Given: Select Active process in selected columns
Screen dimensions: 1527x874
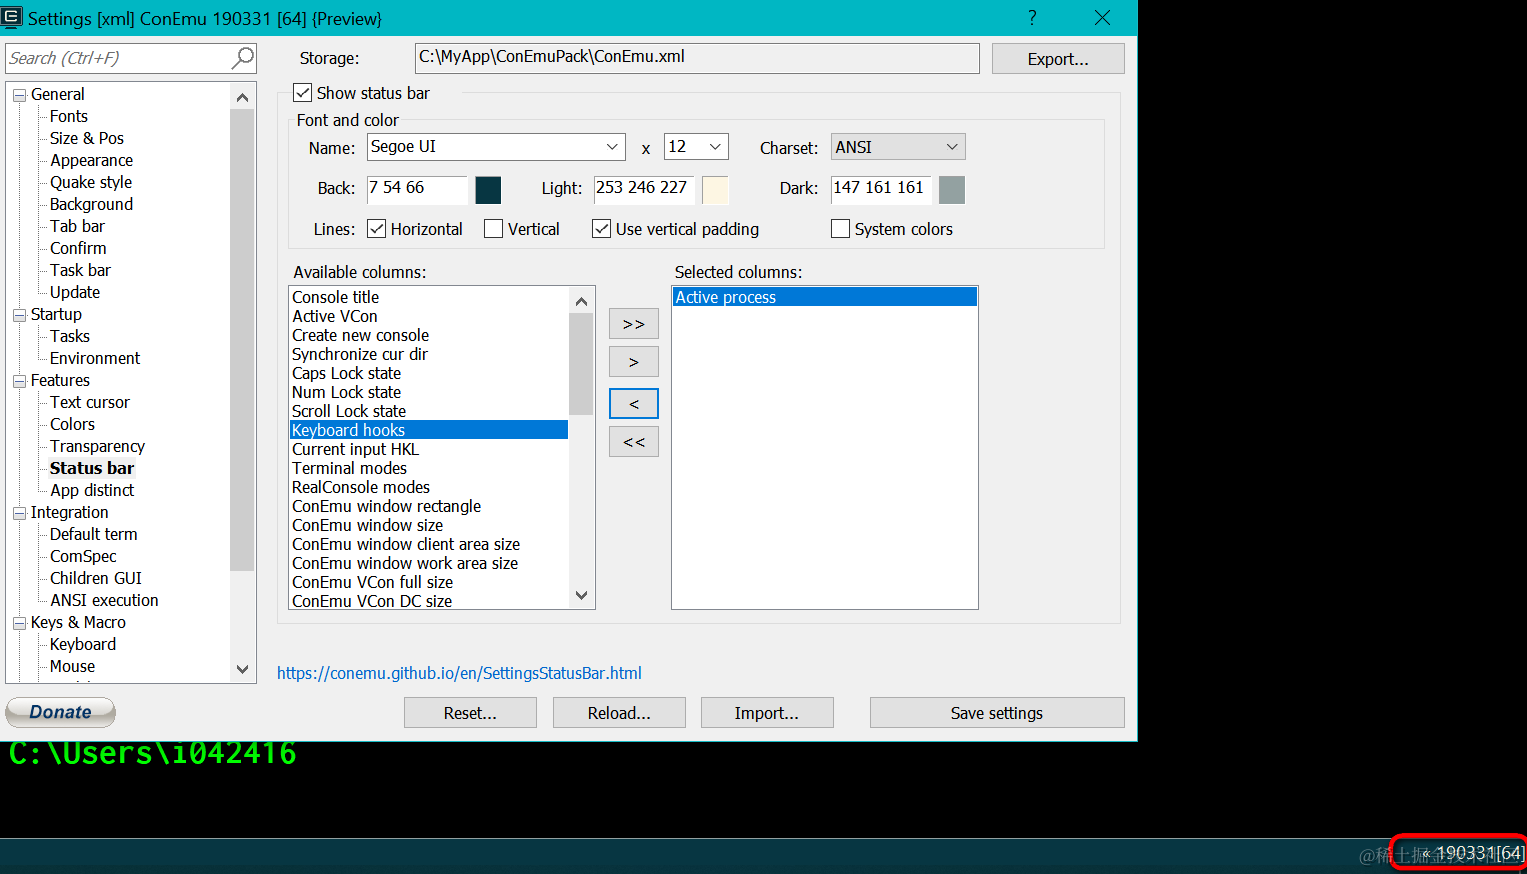Looking at the screenshot, I should 825,297.
